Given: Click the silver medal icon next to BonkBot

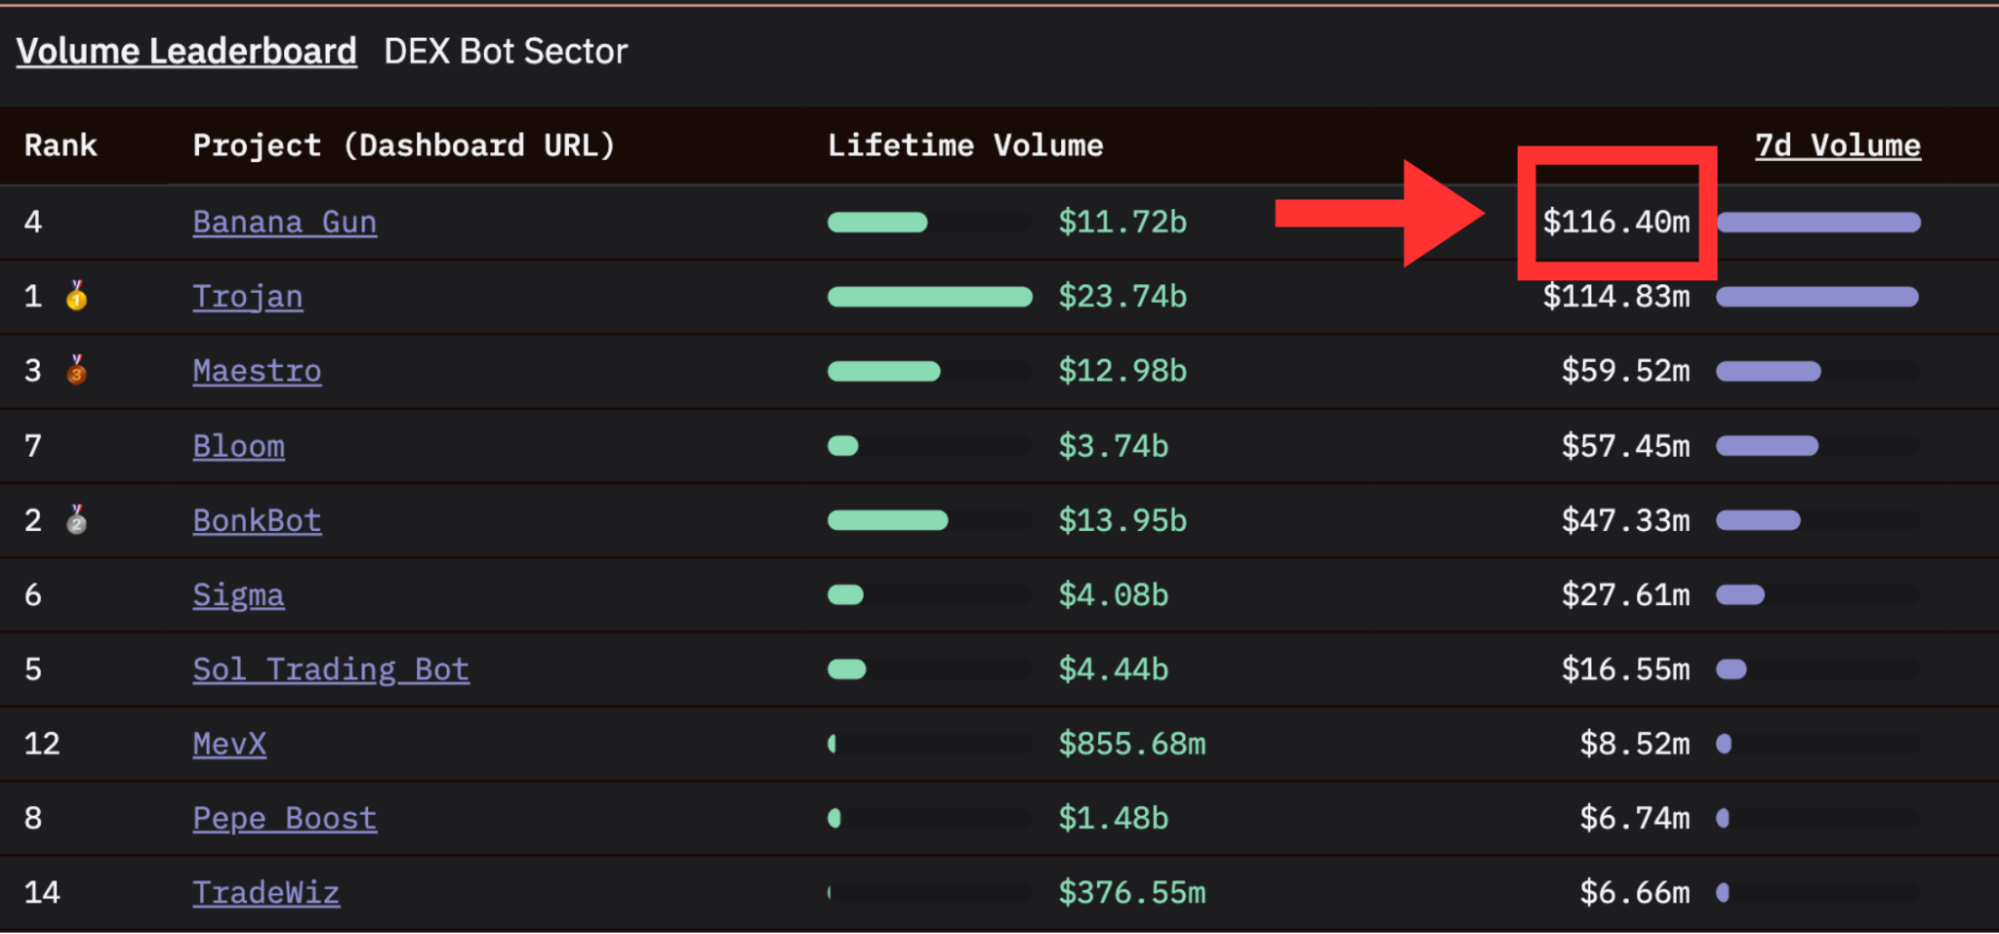Looking at the screenshot, I should click(x=77, y=519).
